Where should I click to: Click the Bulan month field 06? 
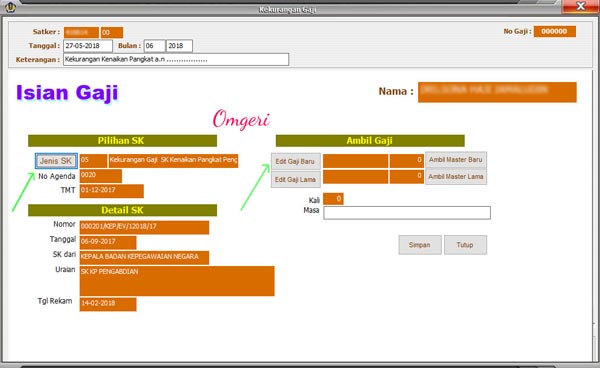(155, 46)
